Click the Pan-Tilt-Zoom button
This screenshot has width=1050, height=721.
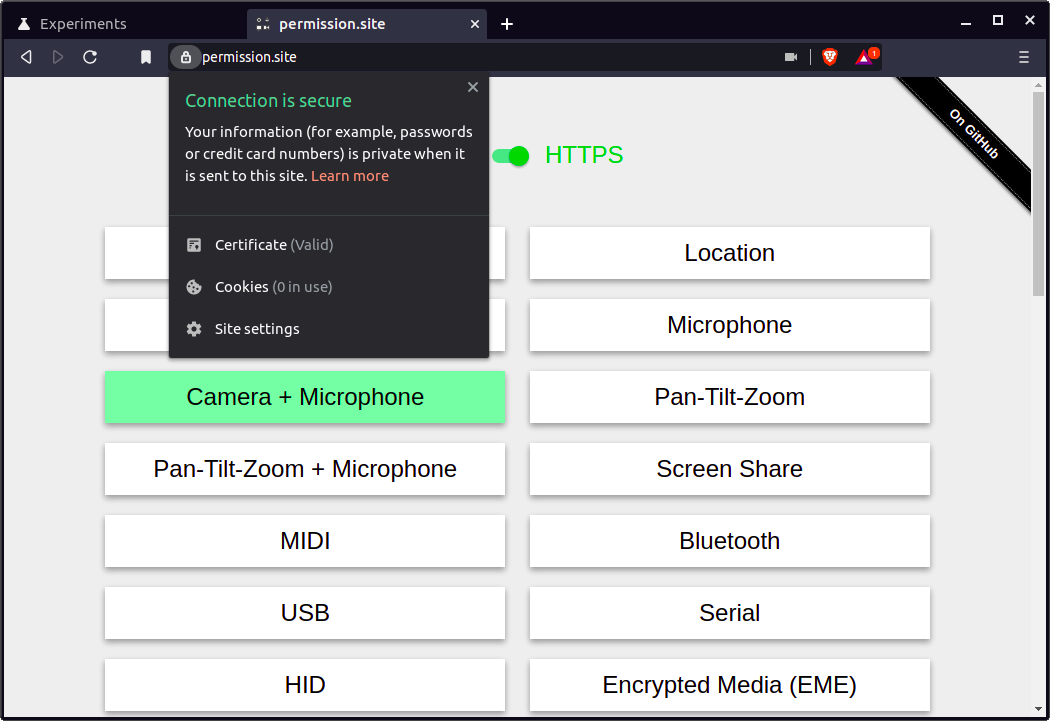click(729, 397)
